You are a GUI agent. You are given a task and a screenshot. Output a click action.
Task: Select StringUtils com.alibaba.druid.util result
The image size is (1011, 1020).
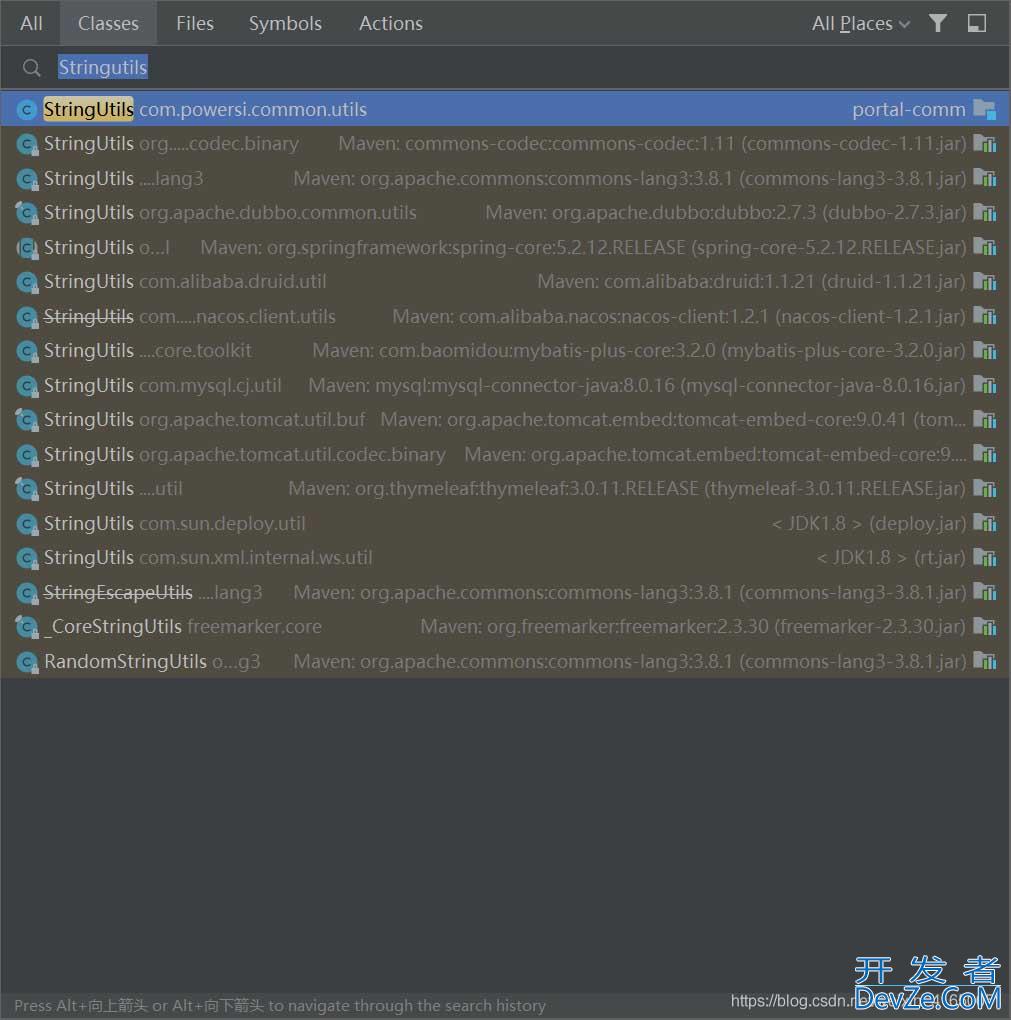coord(506,282)
